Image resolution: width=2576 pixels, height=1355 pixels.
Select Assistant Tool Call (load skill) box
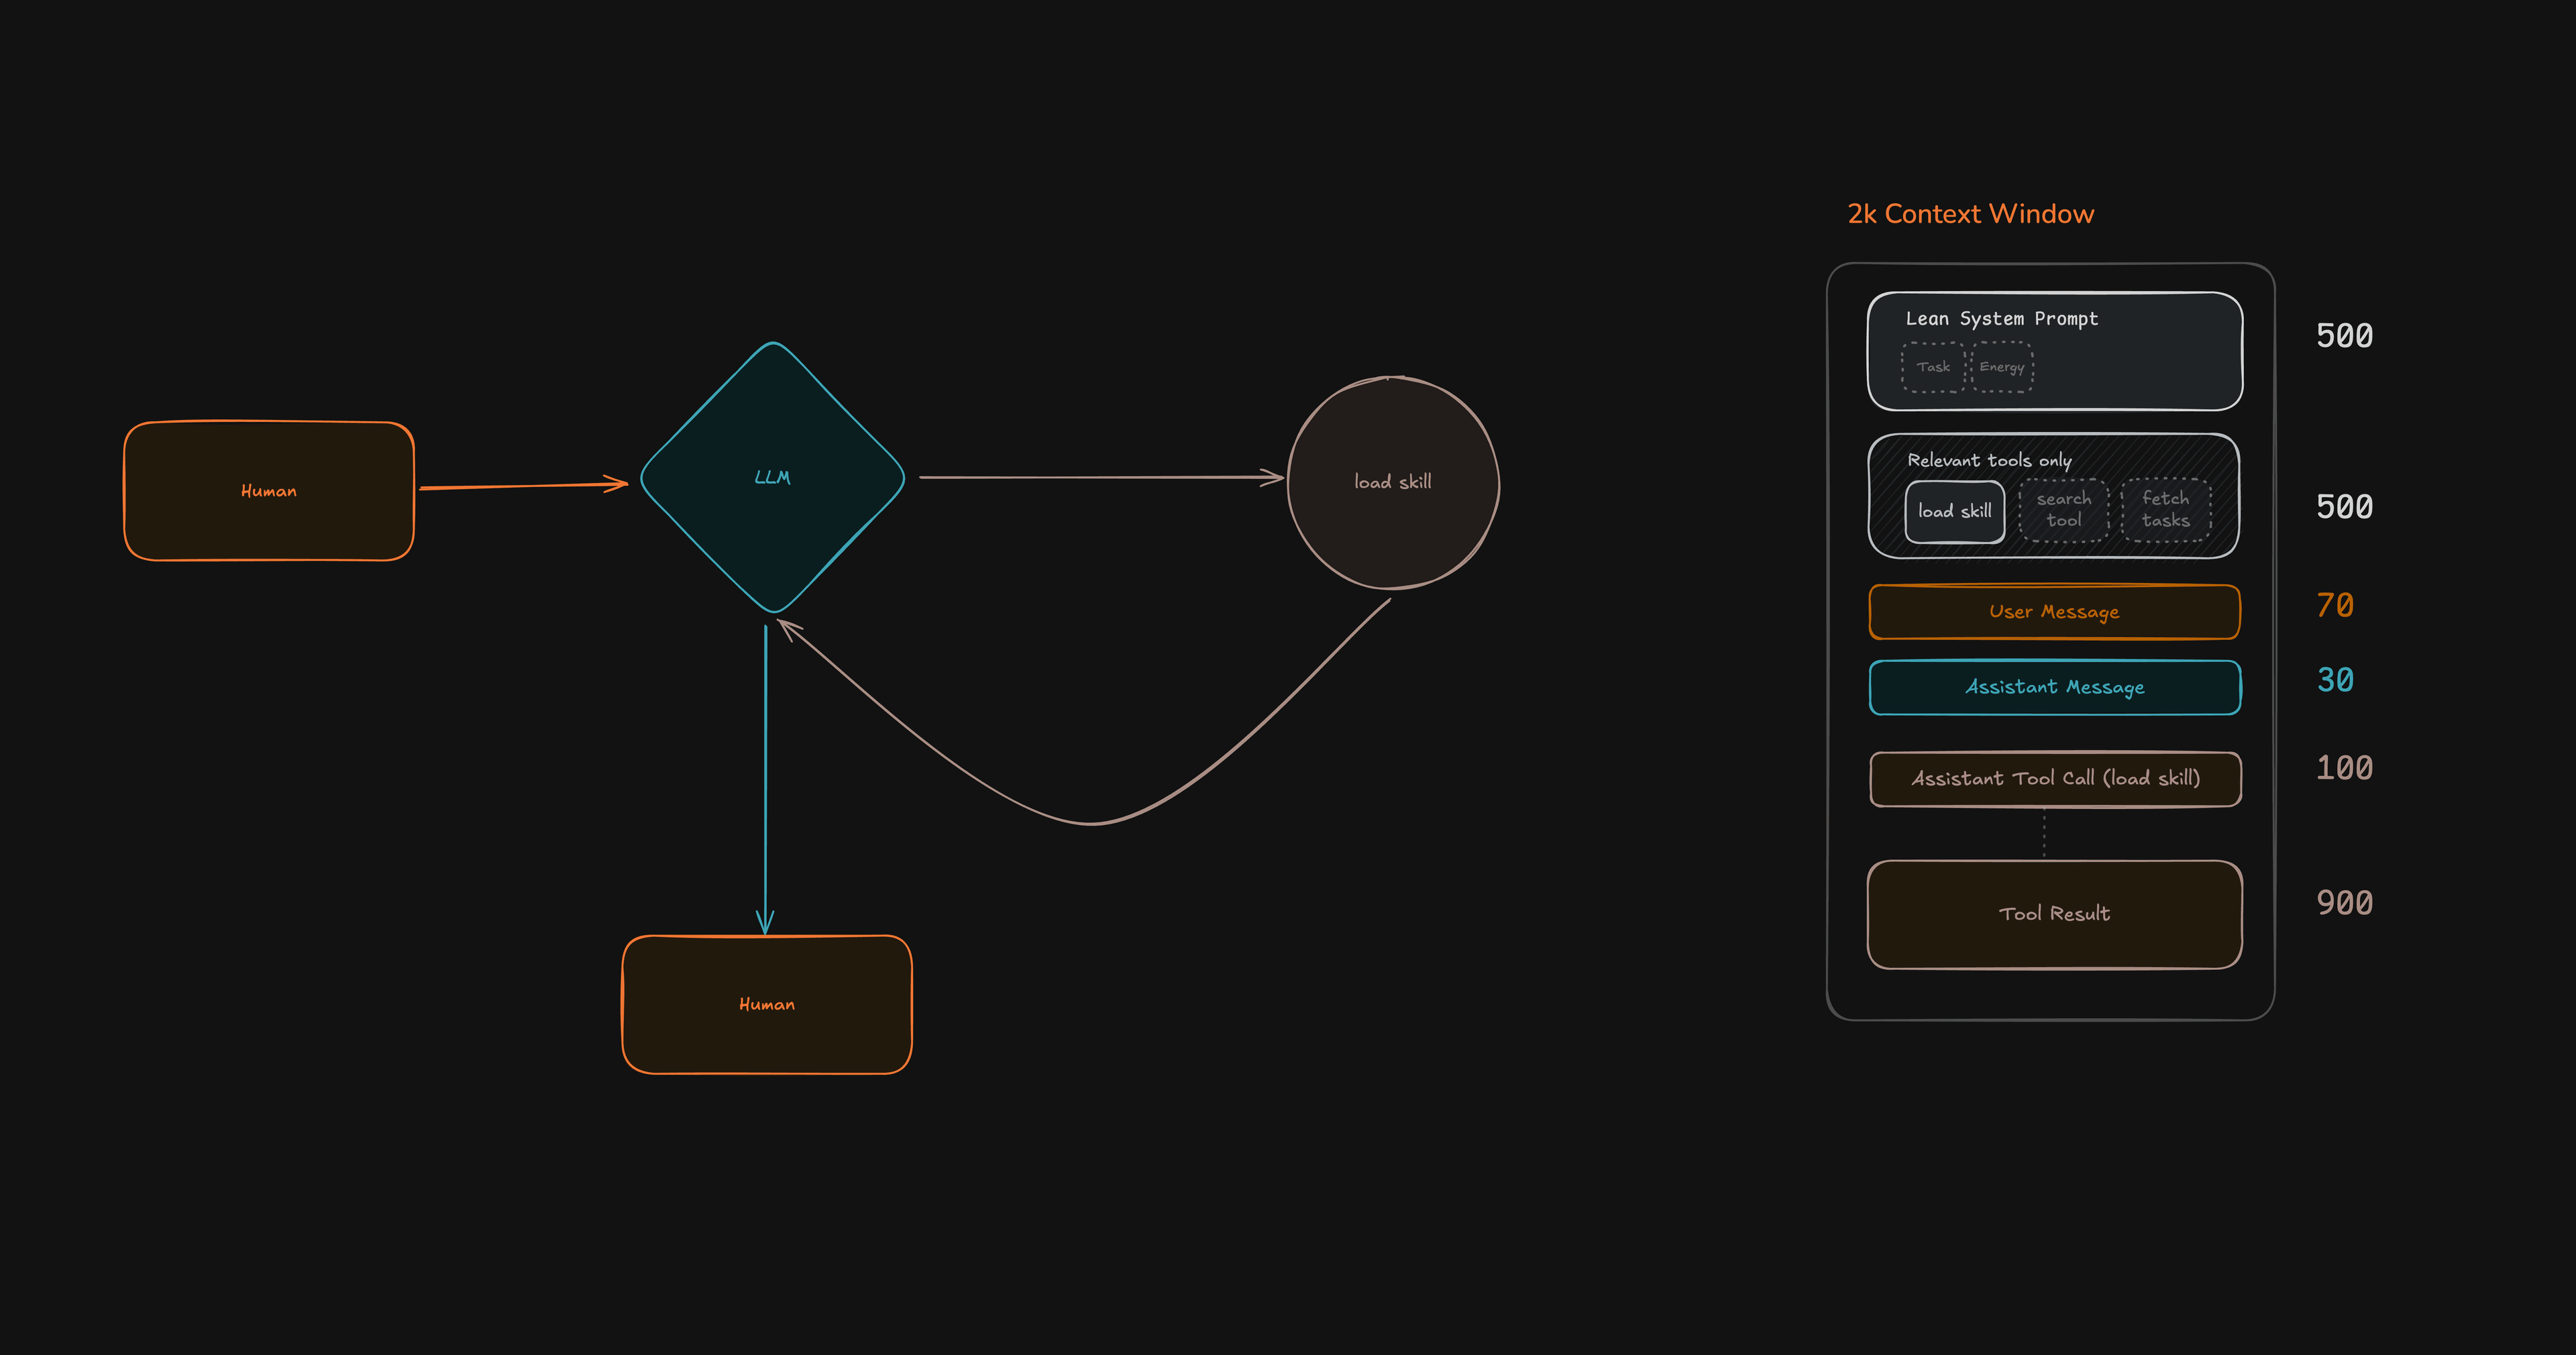coord(2055,778)
